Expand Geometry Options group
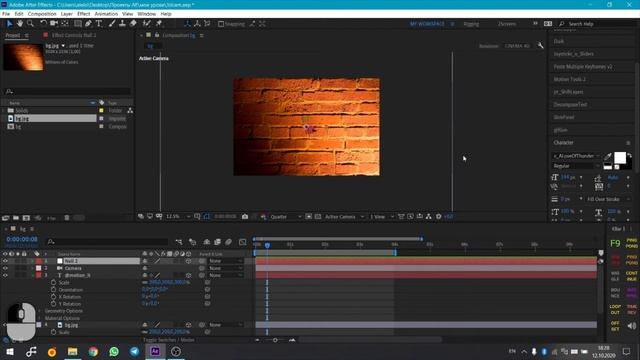The height and width of the screenshot is (360, 640). tap(39, 311)
